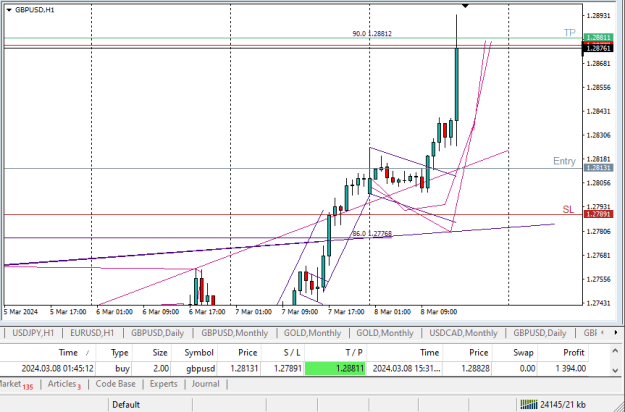Click the 90.0 1.28812 level label
Image resolution: width=625 pixels, height=412 pixels.
point(372,33)
